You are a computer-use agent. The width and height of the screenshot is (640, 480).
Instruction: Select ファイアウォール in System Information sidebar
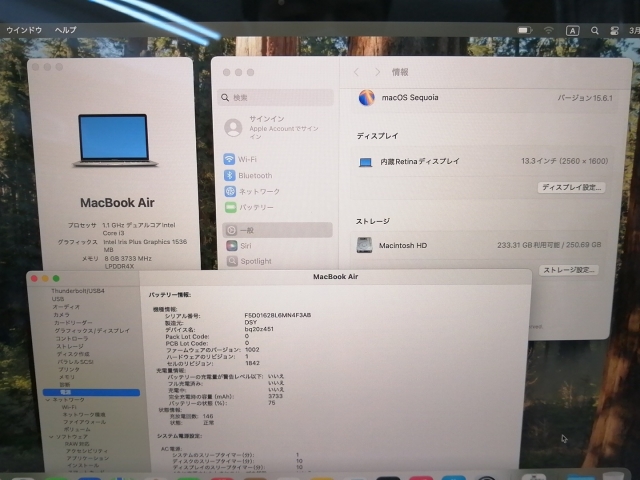click(x=84, y=422)
